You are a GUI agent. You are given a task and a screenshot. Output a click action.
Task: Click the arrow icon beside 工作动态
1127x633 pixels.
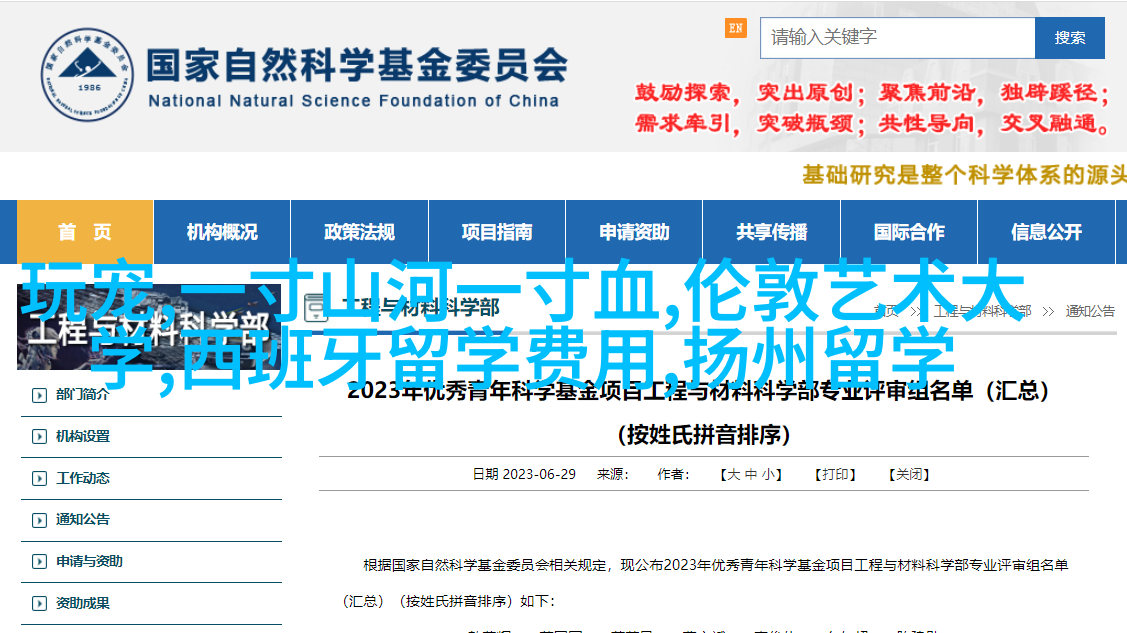(40, 479)
